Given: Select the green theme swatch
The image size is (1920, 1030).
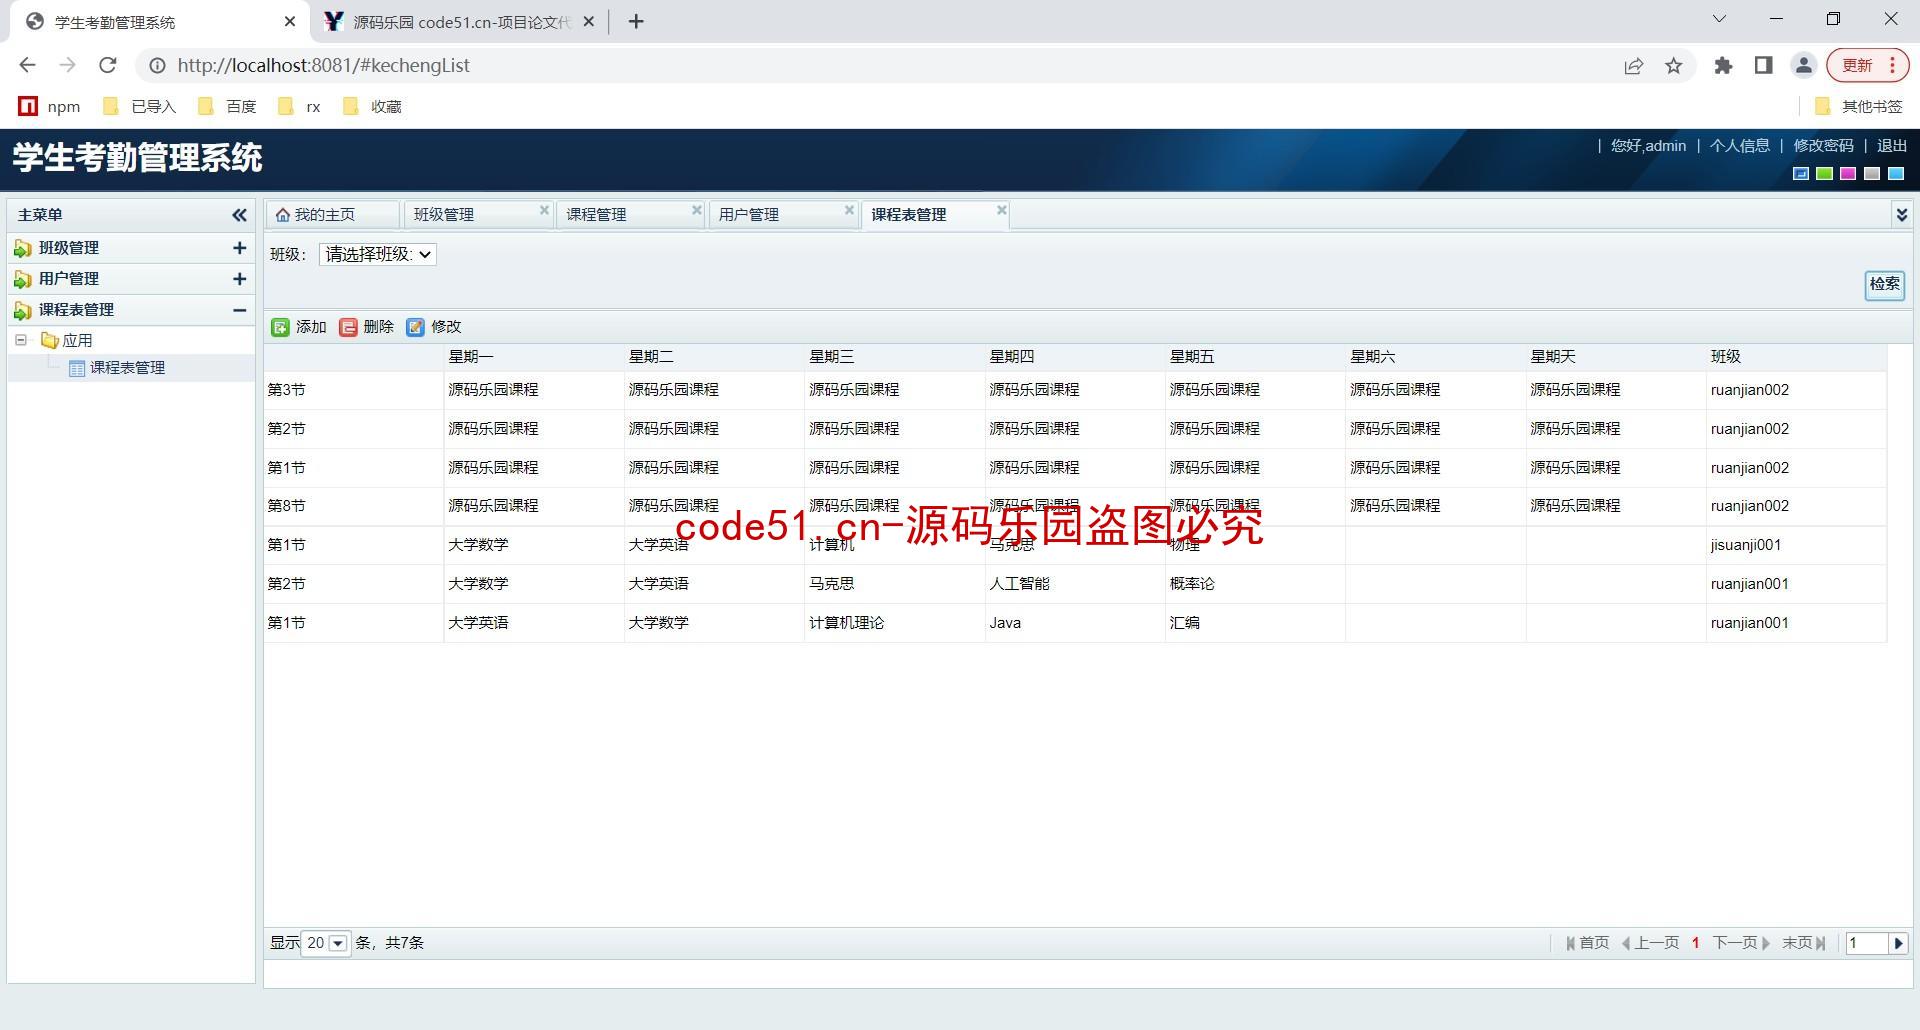Looking at the screenshot, I should point(1824,174).
